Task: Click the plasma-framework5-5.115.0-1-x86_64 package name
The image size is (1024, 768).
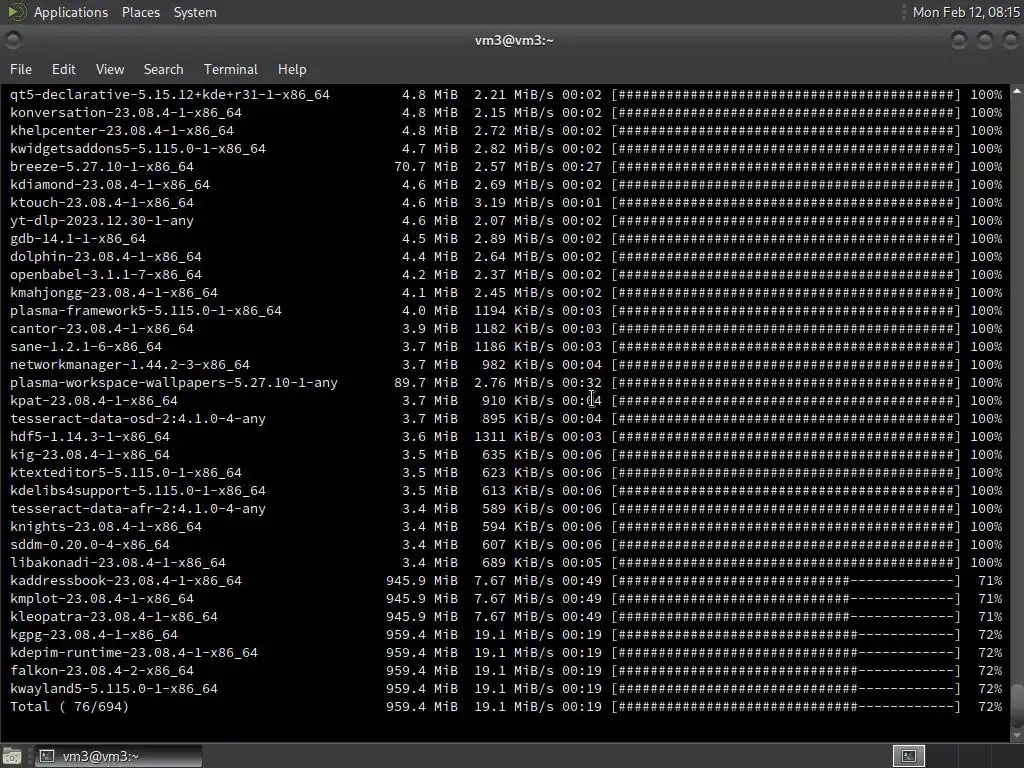Action: click(146, 310)
